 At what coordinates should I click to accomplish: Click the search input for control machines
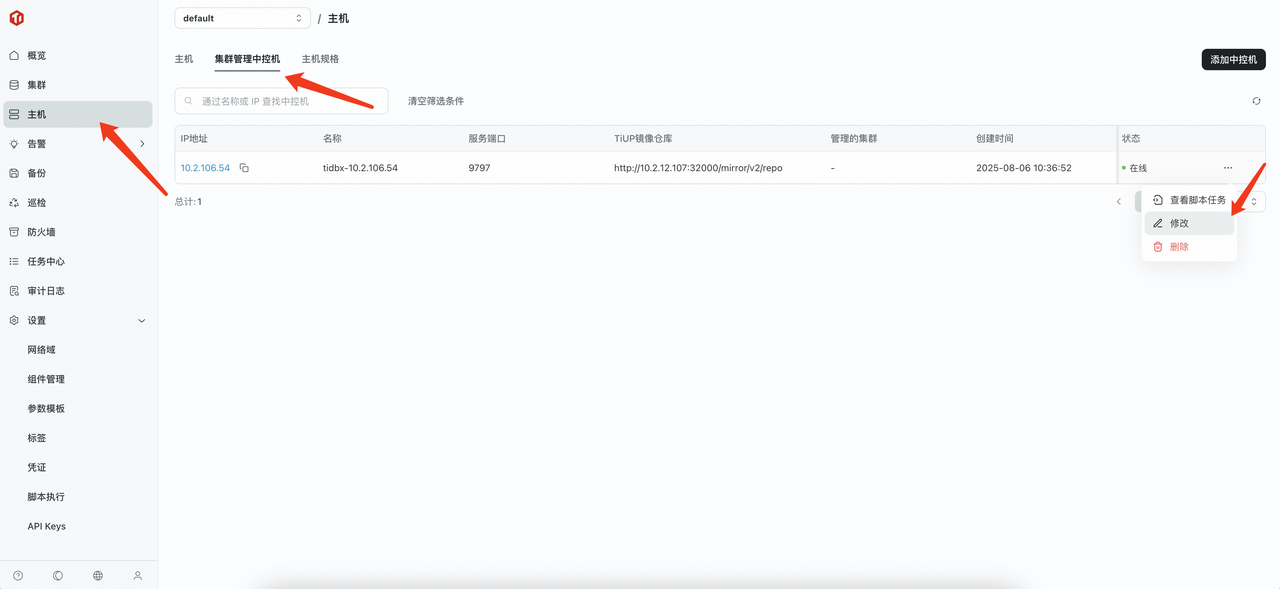coord(281,100)
